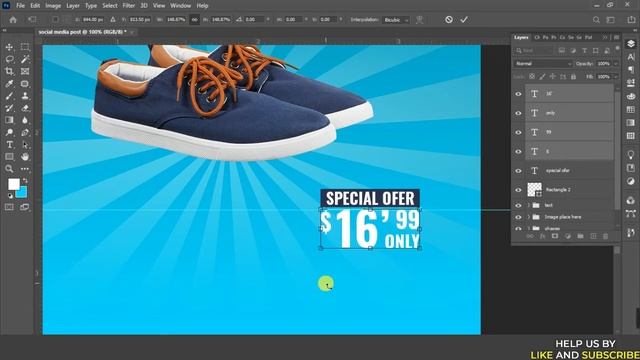Select the Lasso tool
Screen dimensions: 640x360
(x=9, y=60)
